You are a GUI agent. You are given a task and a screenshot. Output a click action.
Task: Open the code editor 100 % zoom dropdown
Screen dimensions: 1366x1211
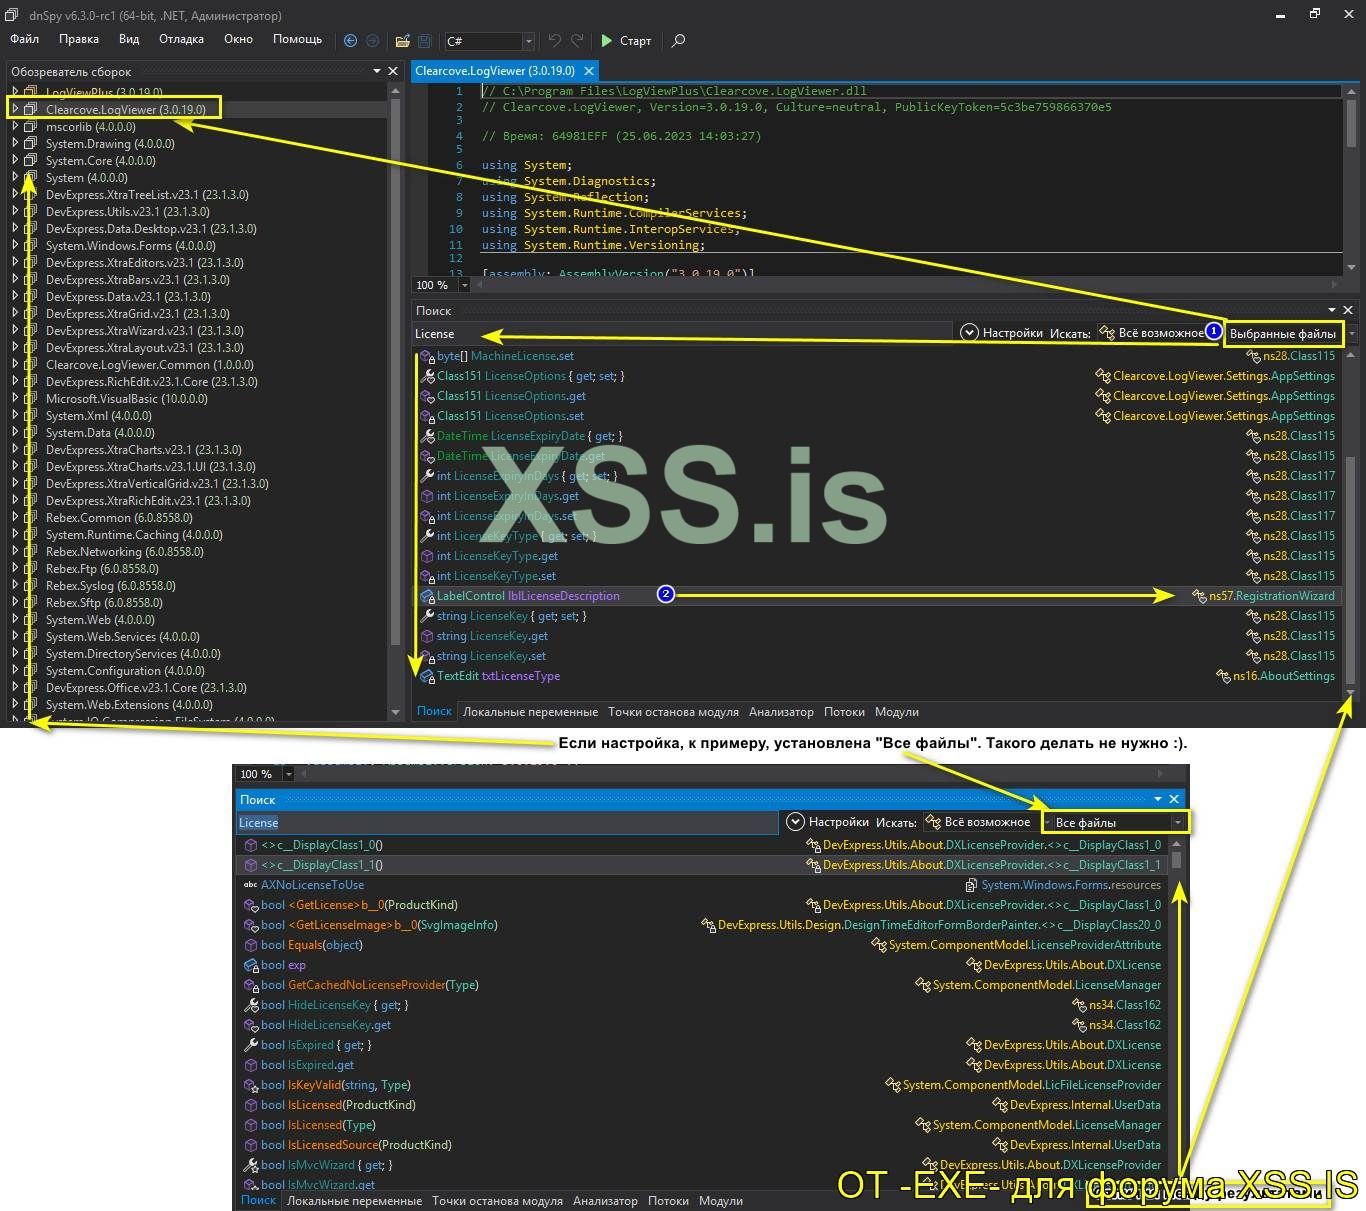pyautogui.click(x=464, y=285)
